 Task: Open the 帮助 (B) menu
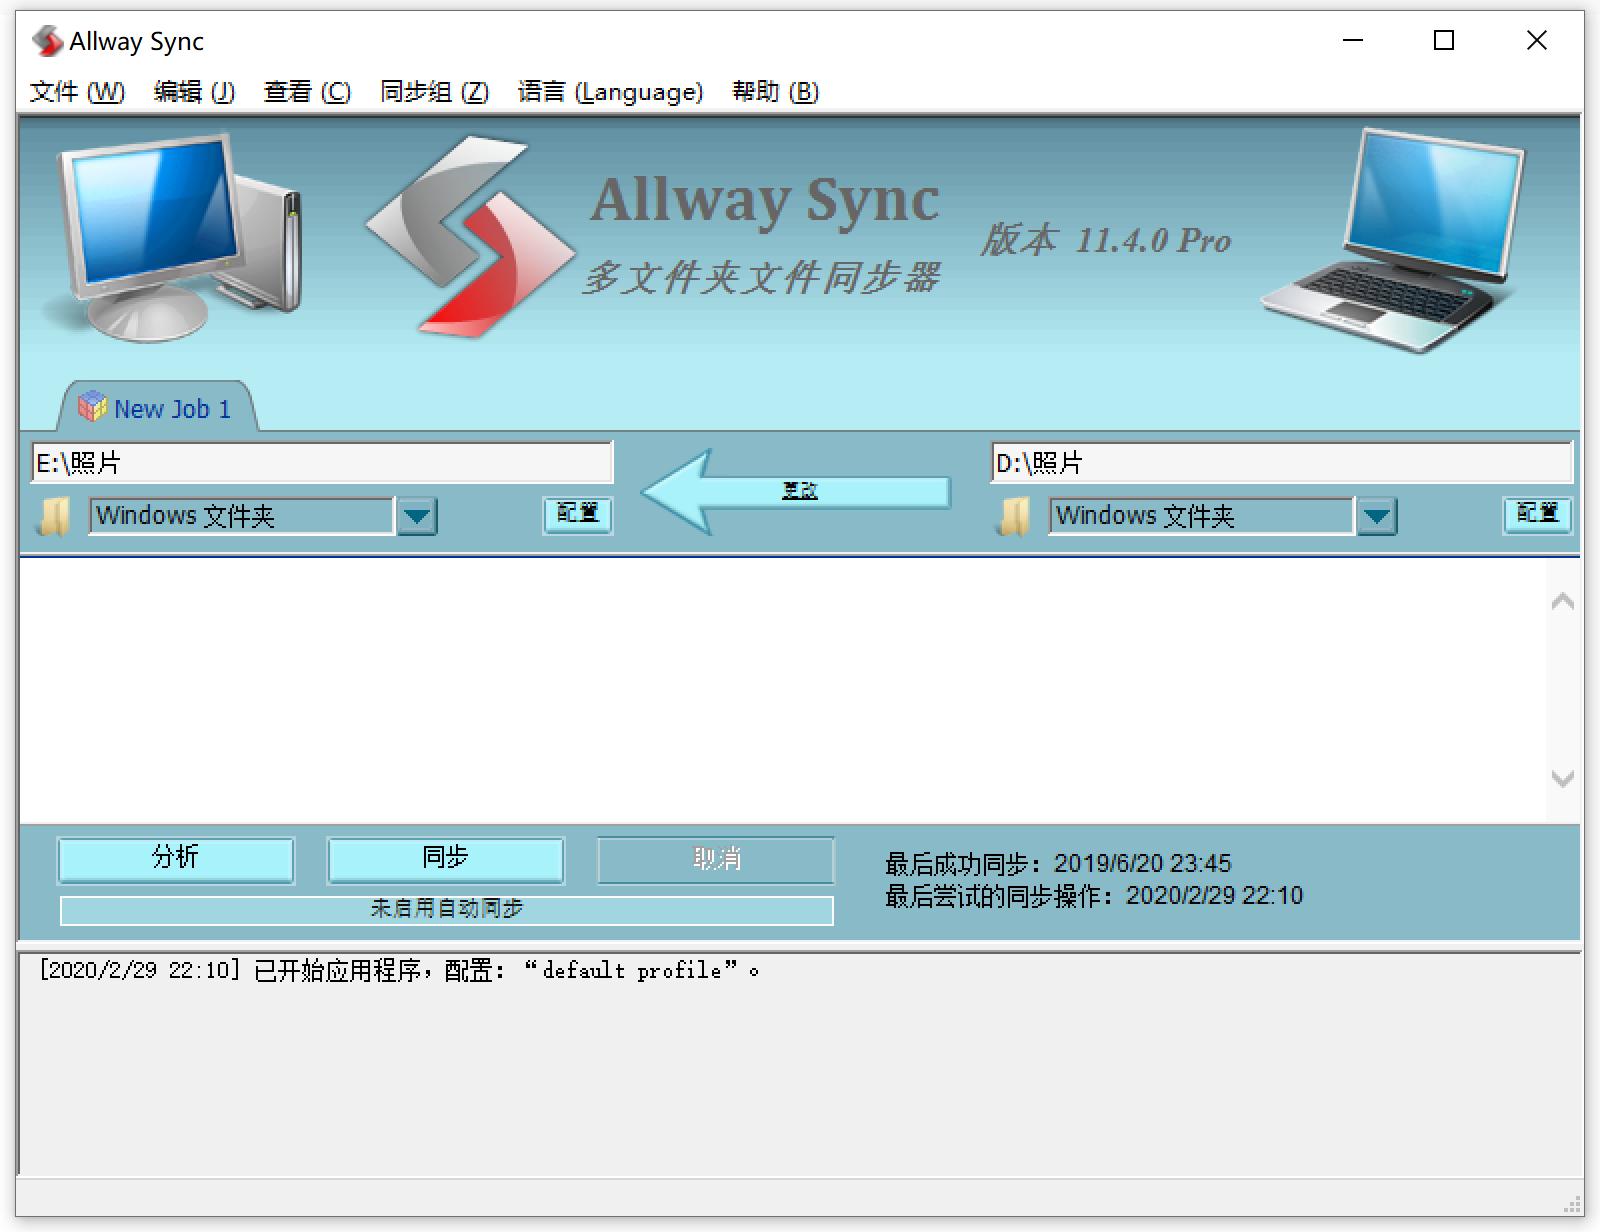pos(775,92)
